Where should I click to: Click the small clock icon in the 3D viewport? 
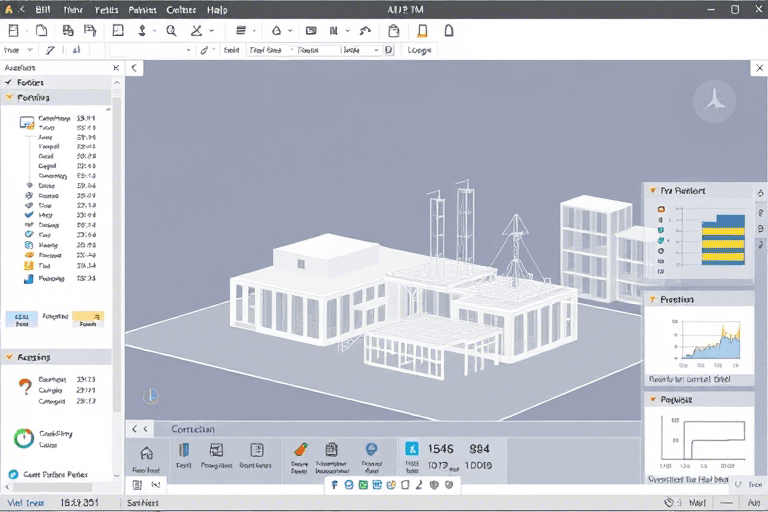pos(151,396)
